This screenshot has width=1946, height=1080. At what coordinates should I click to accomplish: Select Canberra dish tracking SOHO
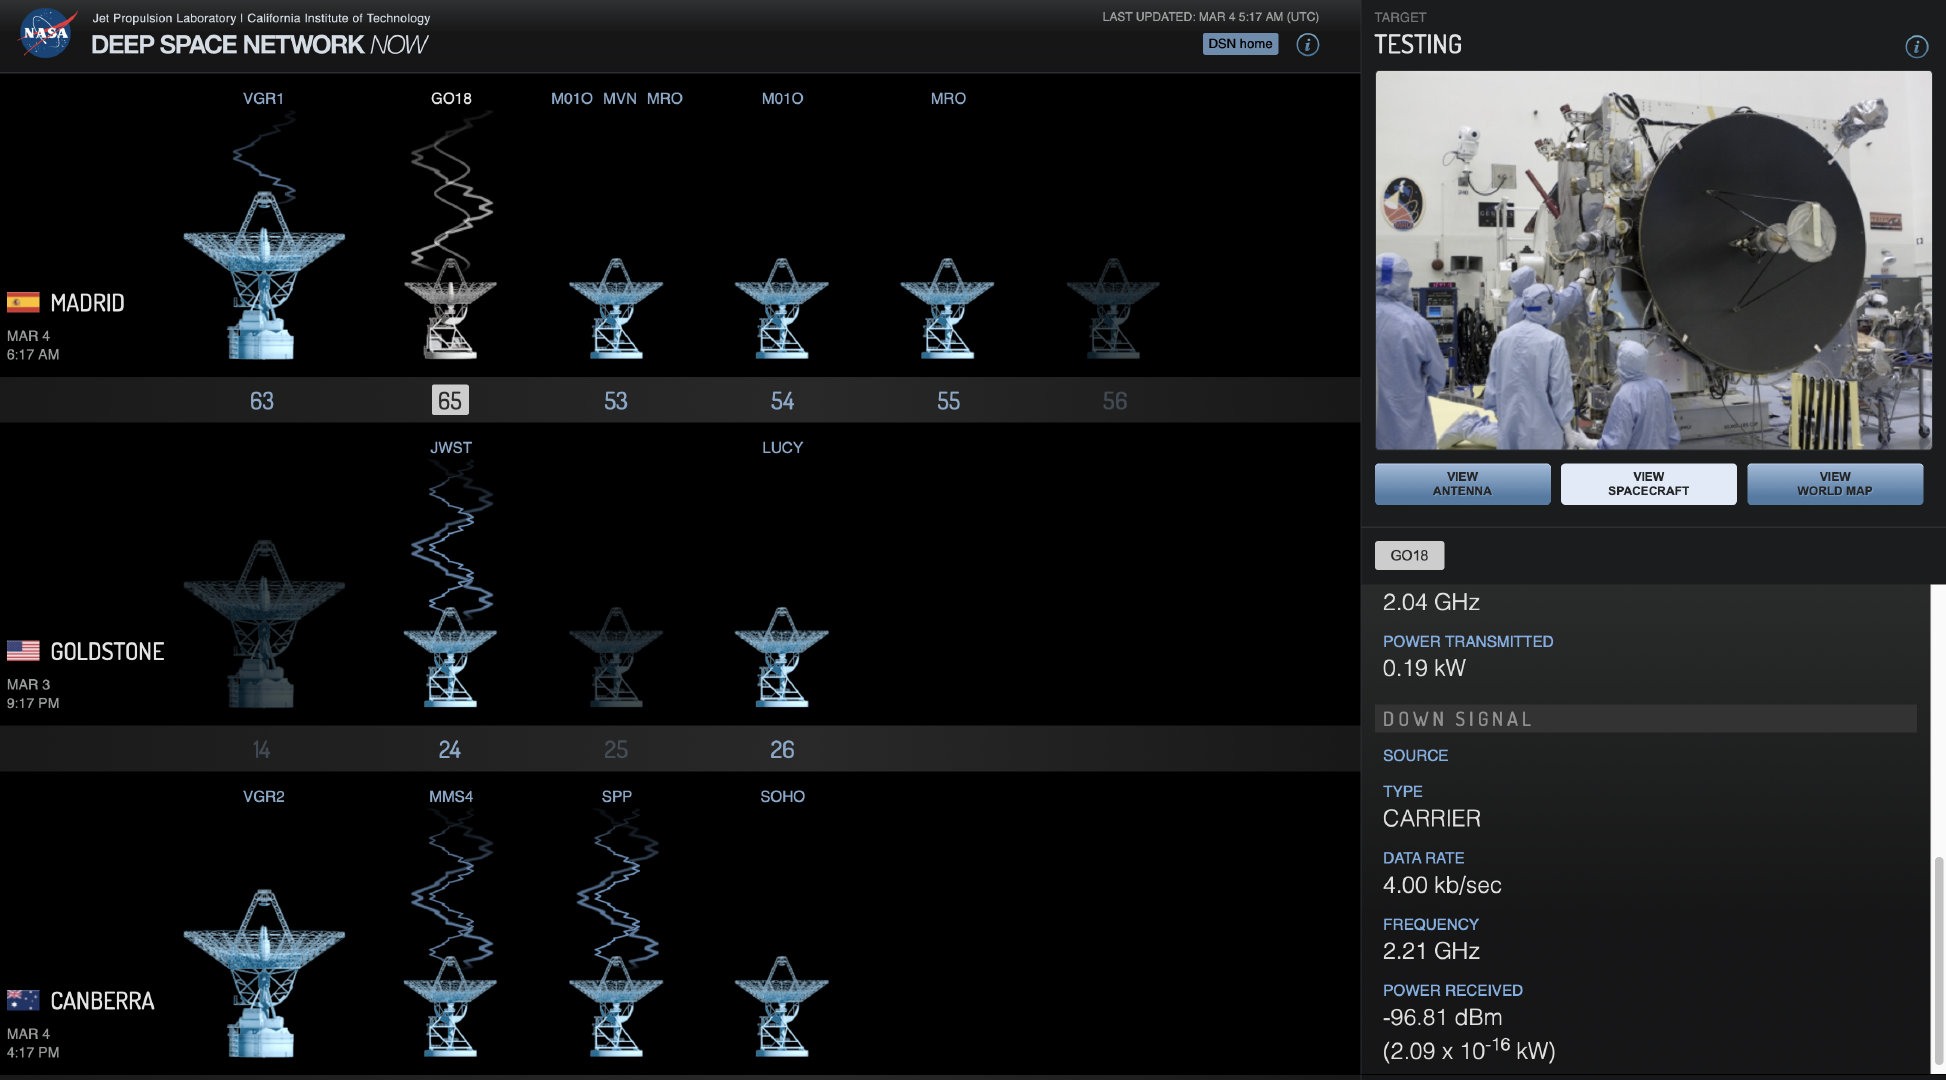782,1006
